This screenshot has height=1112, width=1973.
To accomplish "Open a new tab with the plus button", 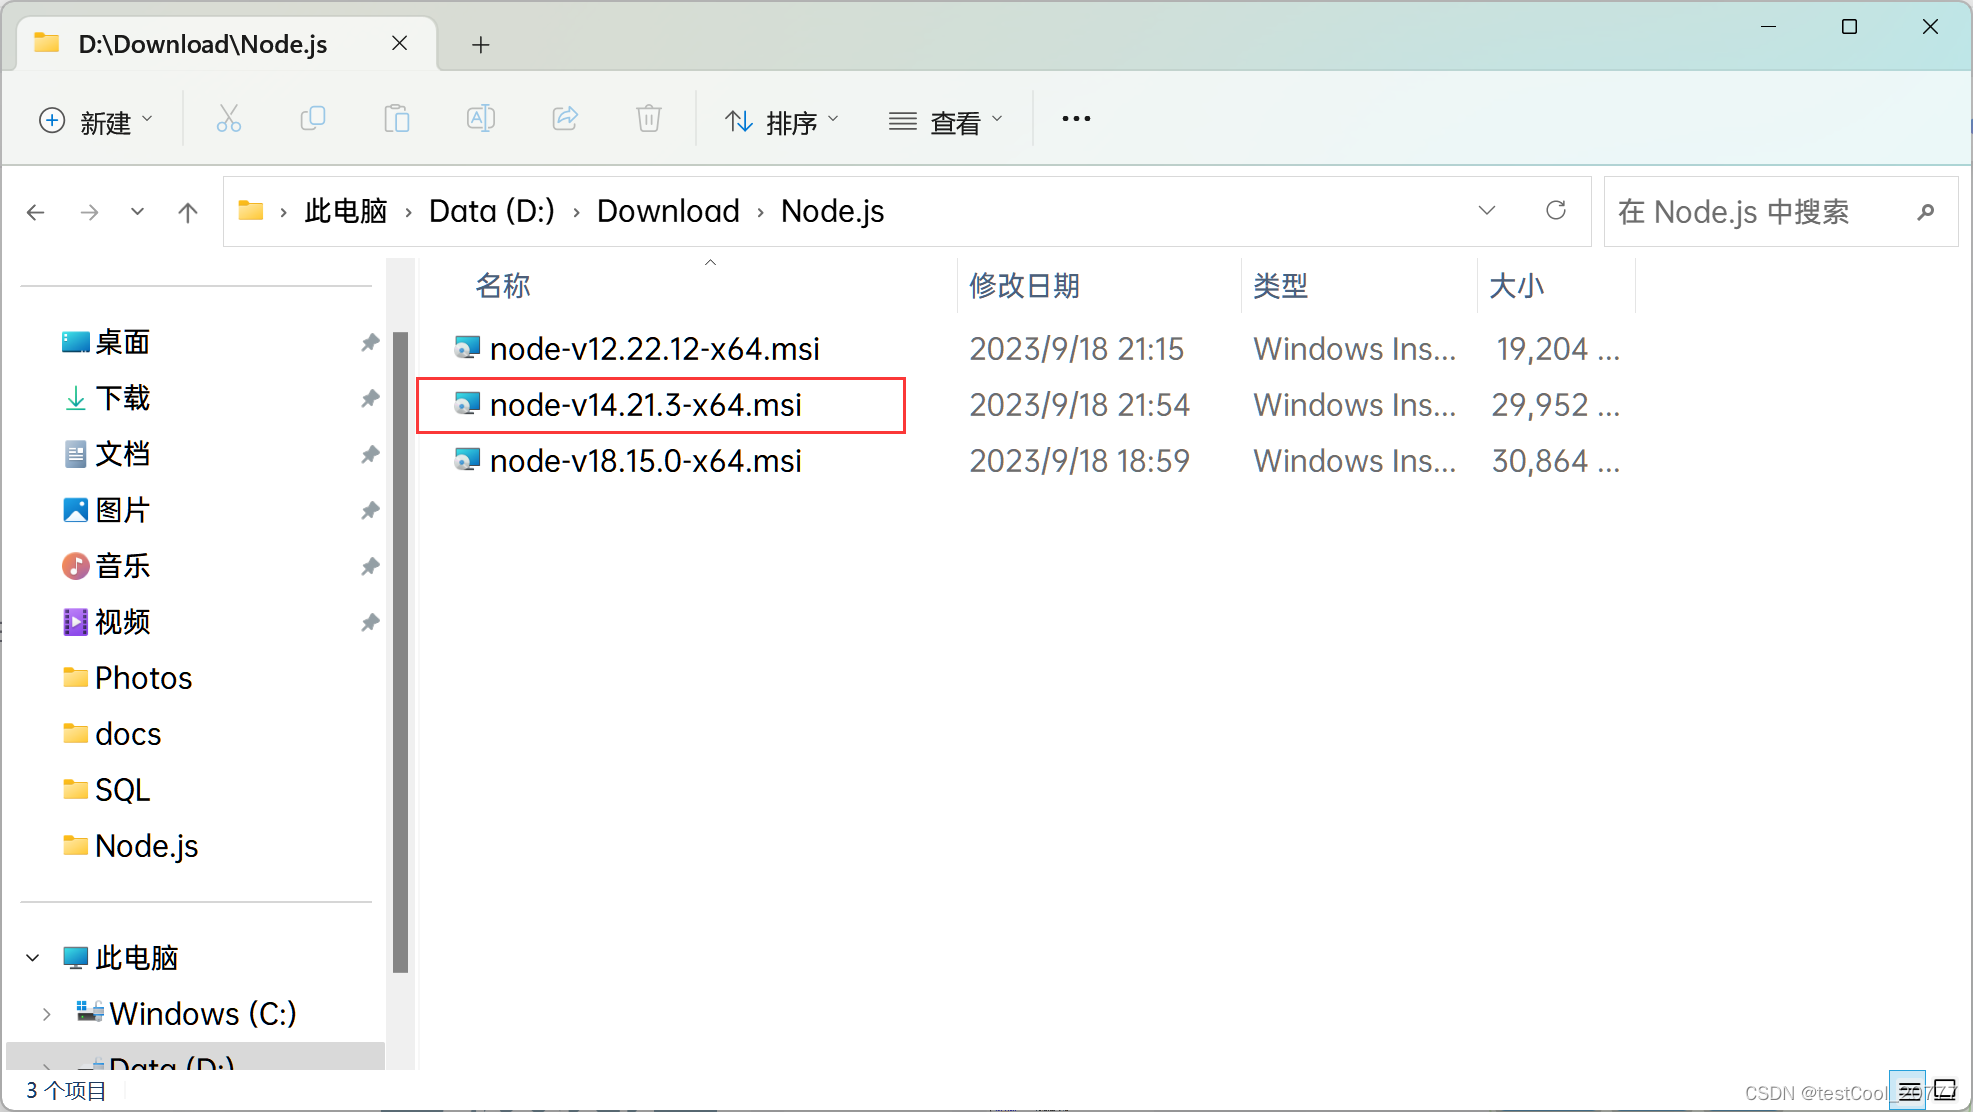I will (x=481, y=44).
